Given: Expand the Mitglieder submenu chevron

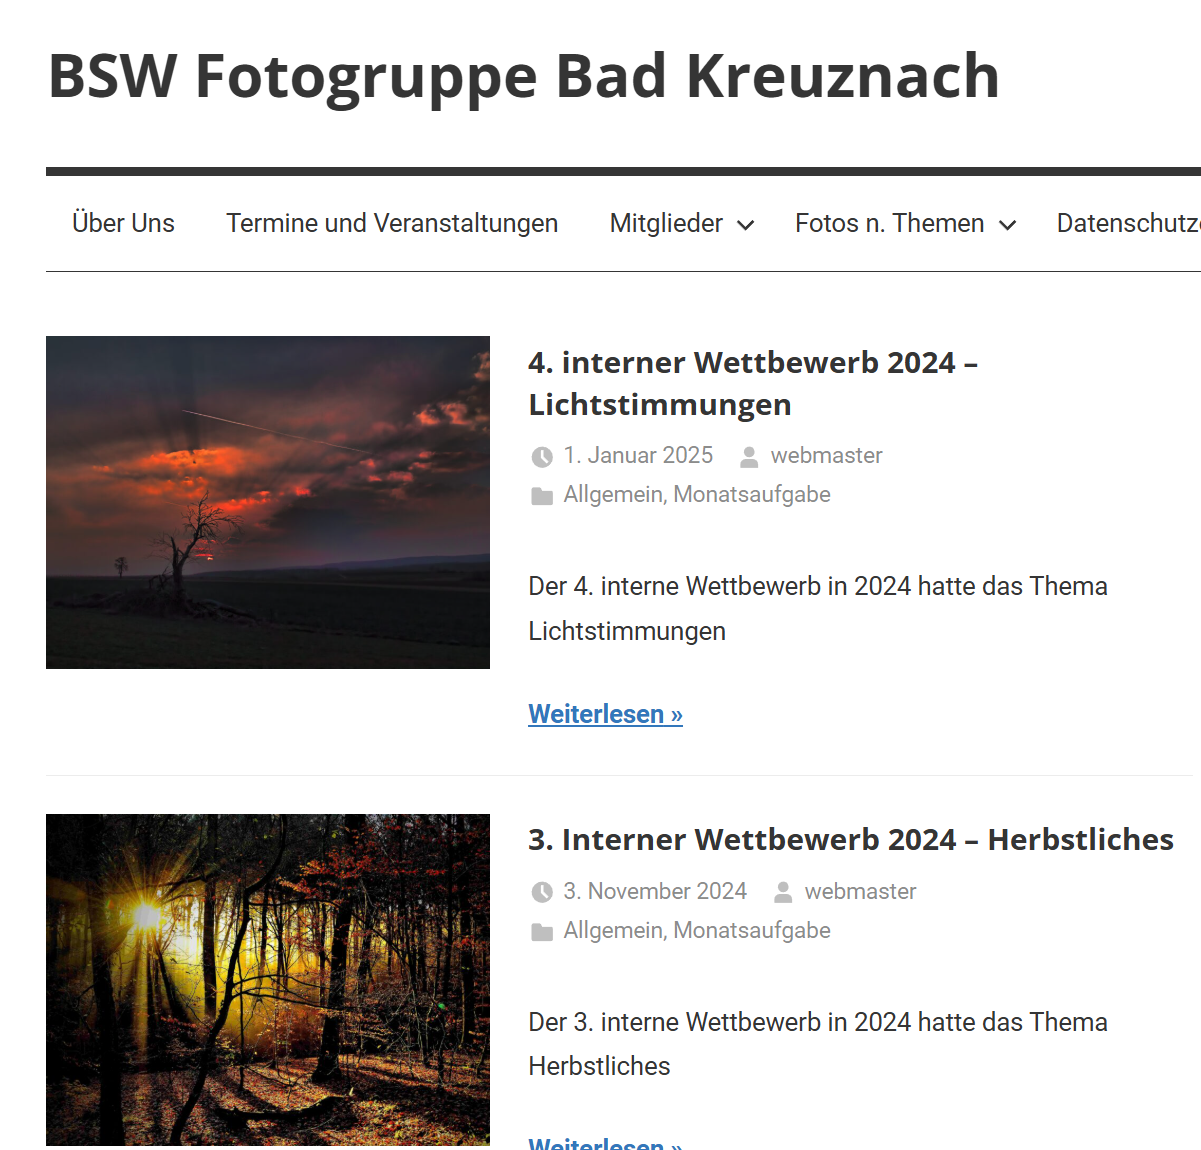Looking at the screenshot, I should [x=746, y=225].
